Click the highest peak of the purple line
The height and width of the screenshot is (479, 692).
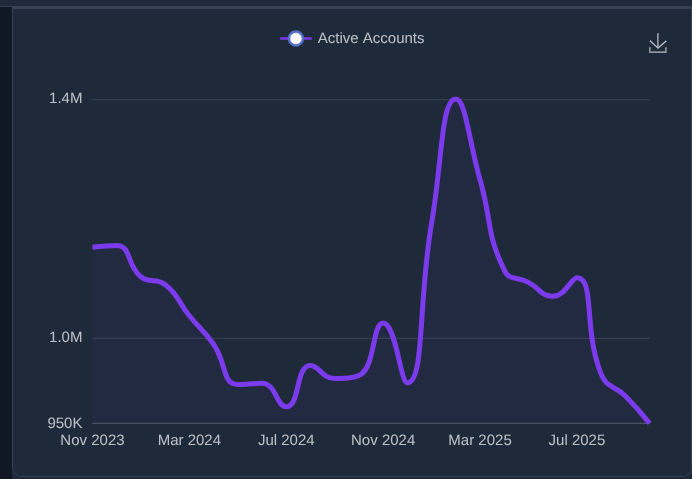(455, 99)
